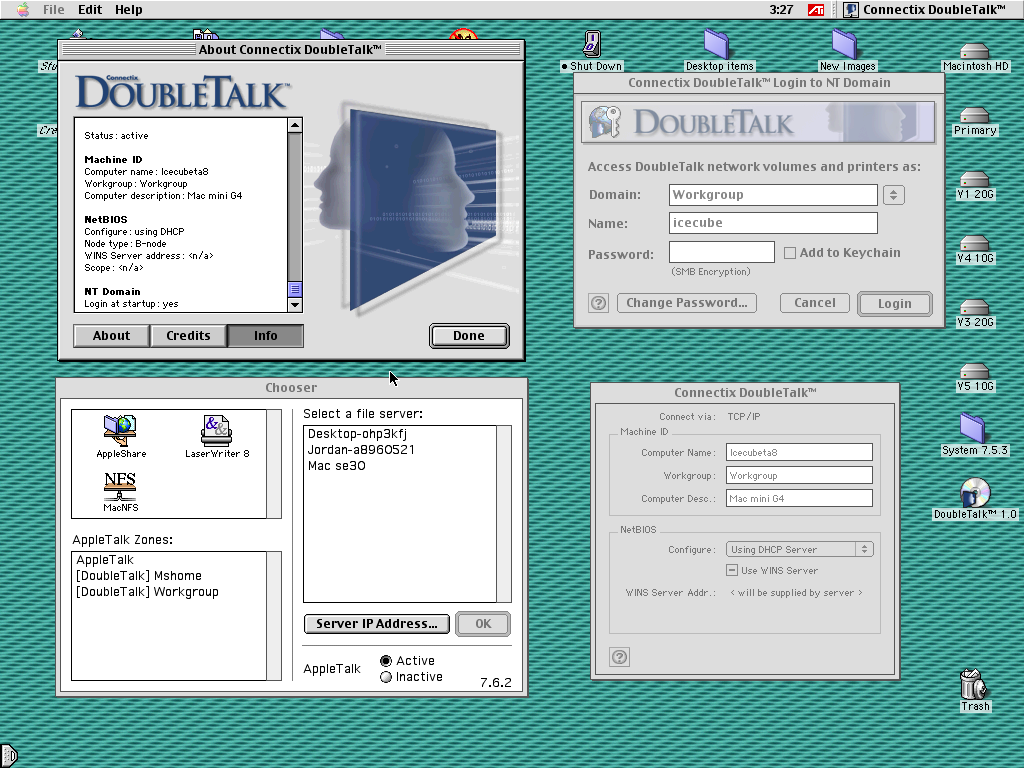Viewport: 1024px width, 768px height.
Task: Click the ATI icon in menu bar
Action: point(816,10)
